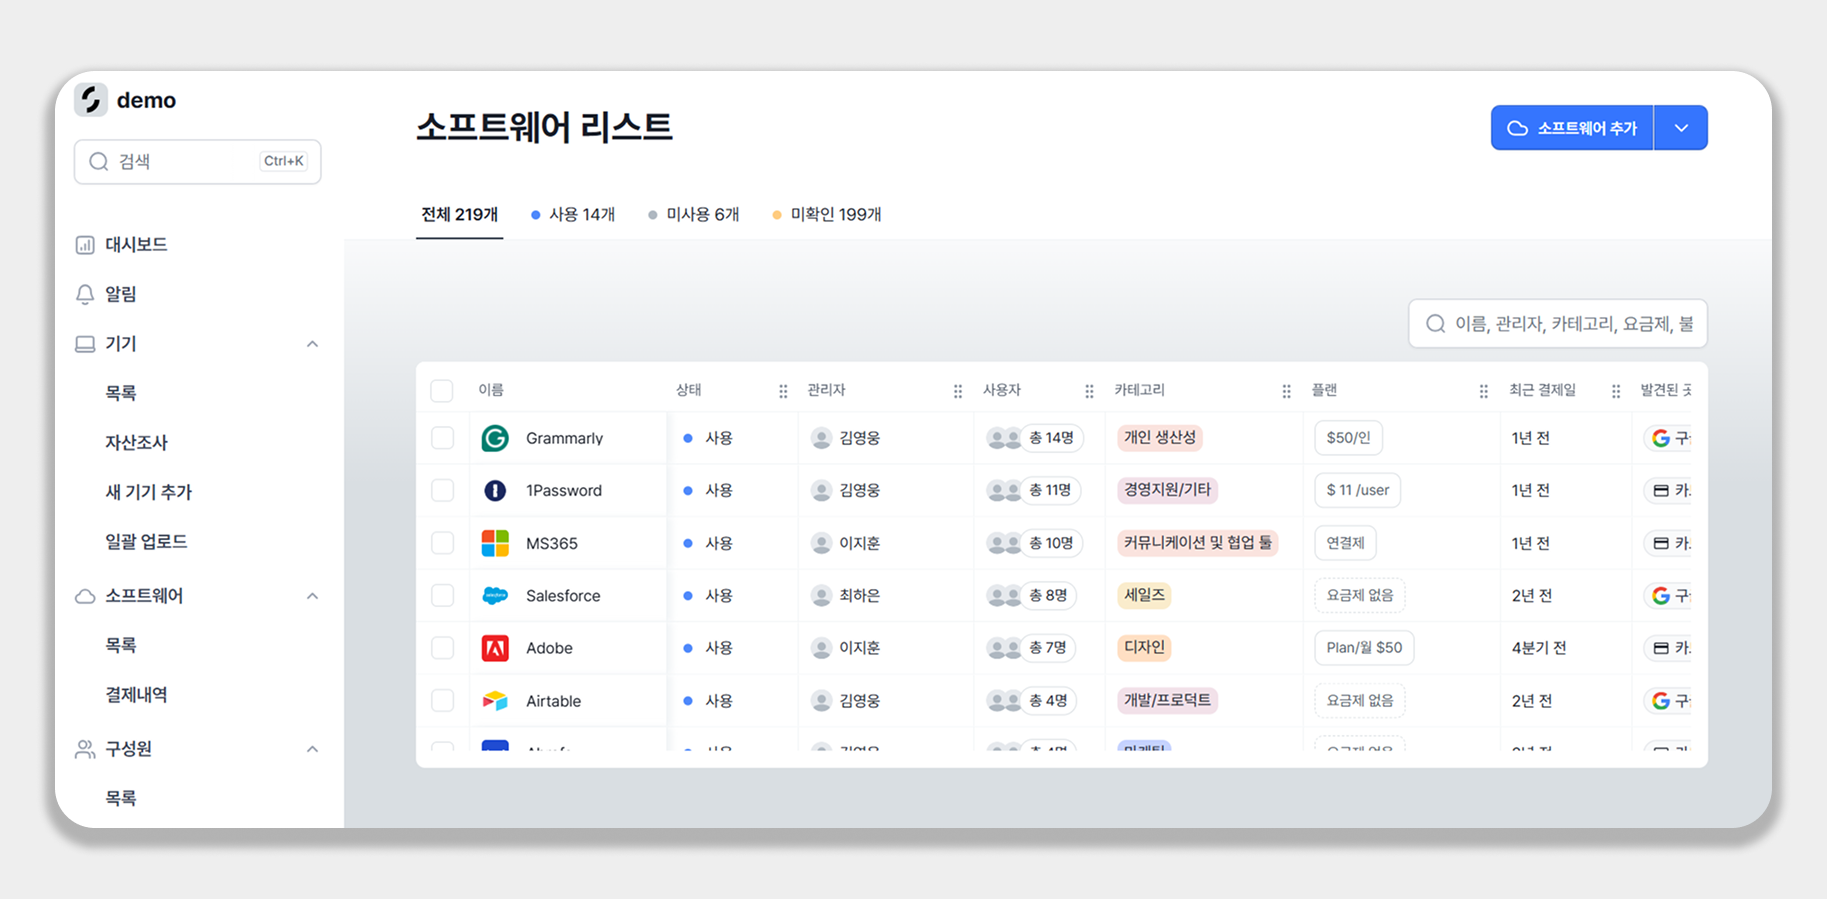Open 결제내역 in the sidebar

[136, 695]
